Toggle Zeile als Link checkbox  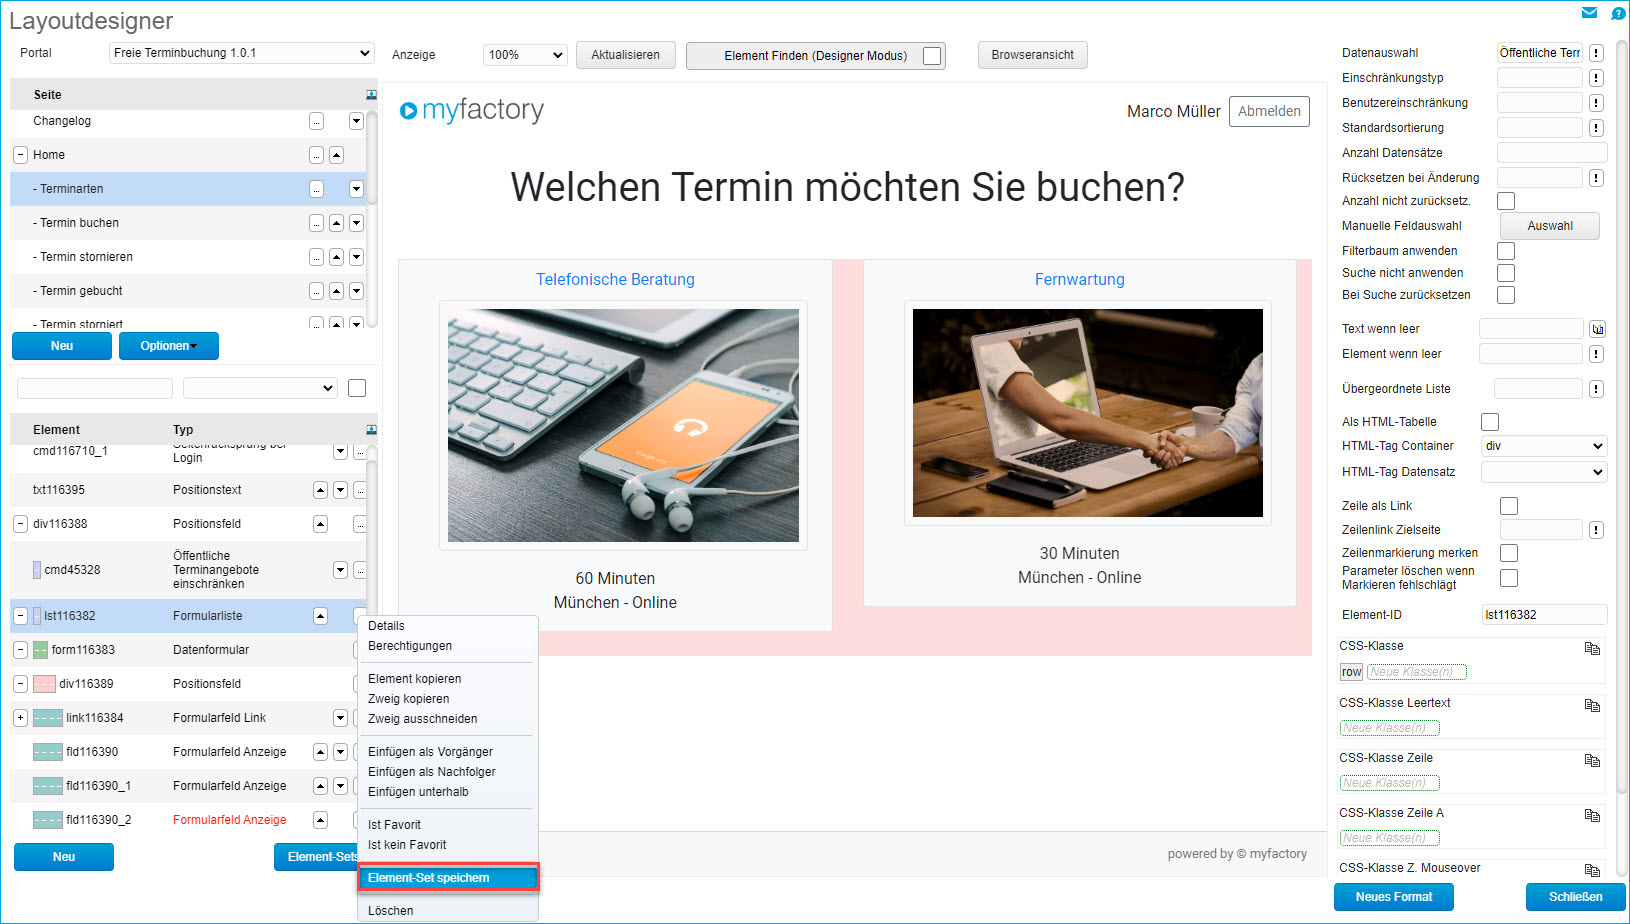click(1509, 506)
